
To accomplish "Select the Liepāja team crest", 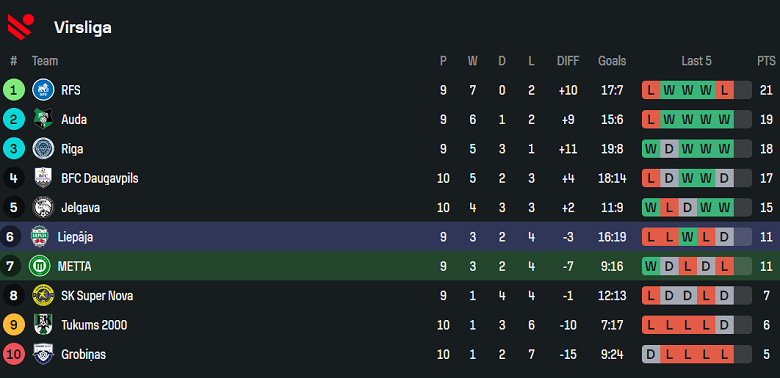I will point(39,237).
